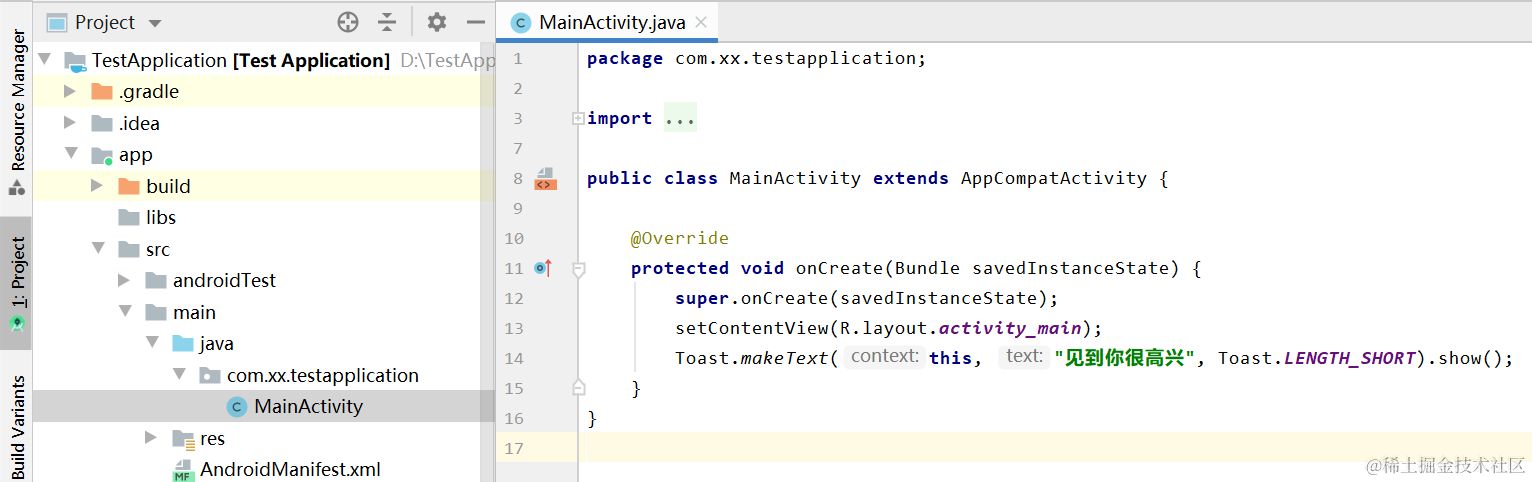The height and width of the screenshot is (482, 1532).
Task: Close the MainActivity.java tab
Action: pos(701,22)
